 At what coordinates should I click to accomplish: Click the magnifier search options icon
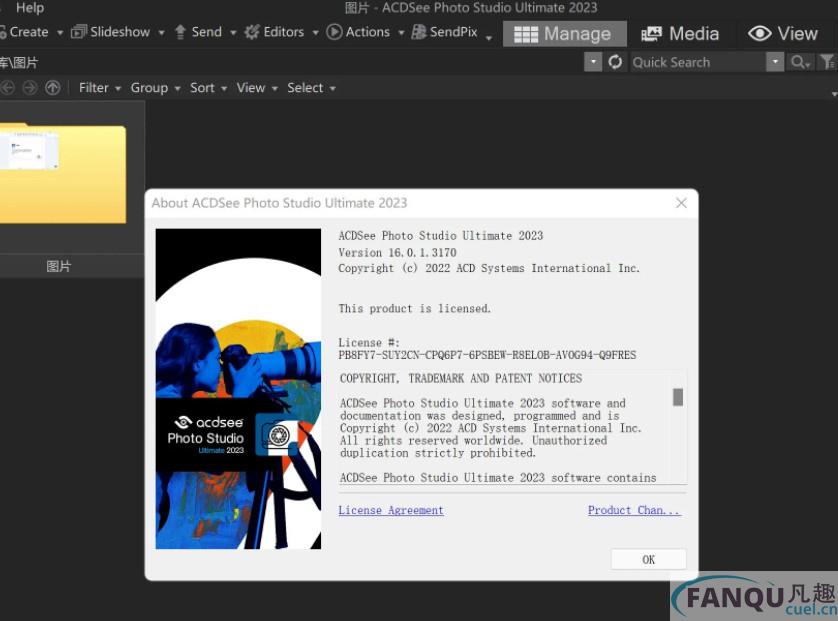coord(800,62)
